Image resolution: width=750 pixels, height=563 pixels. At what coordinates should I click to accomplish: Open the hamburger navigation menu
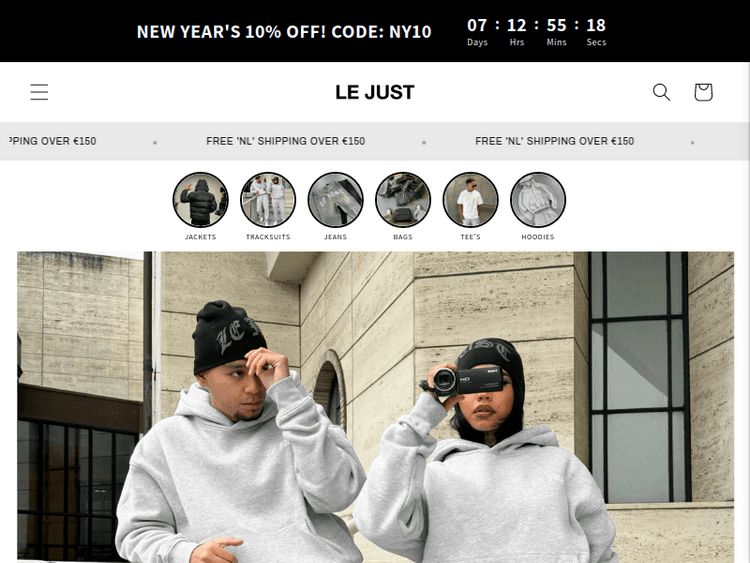pos(39,92)
